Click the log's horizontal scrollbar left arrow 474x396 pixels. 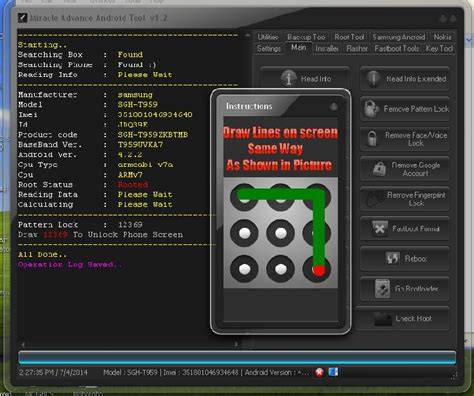coord(23,344)
